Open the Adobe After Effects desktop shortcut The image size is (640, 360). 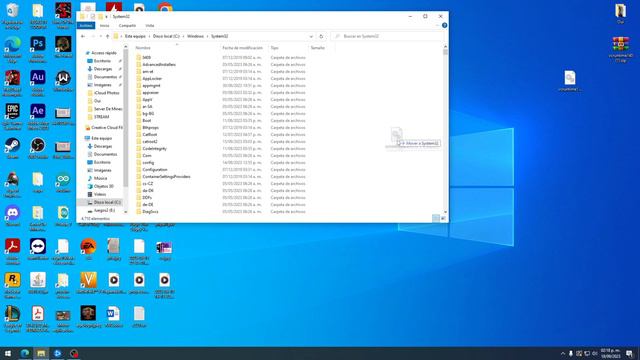tap(38, 111)
